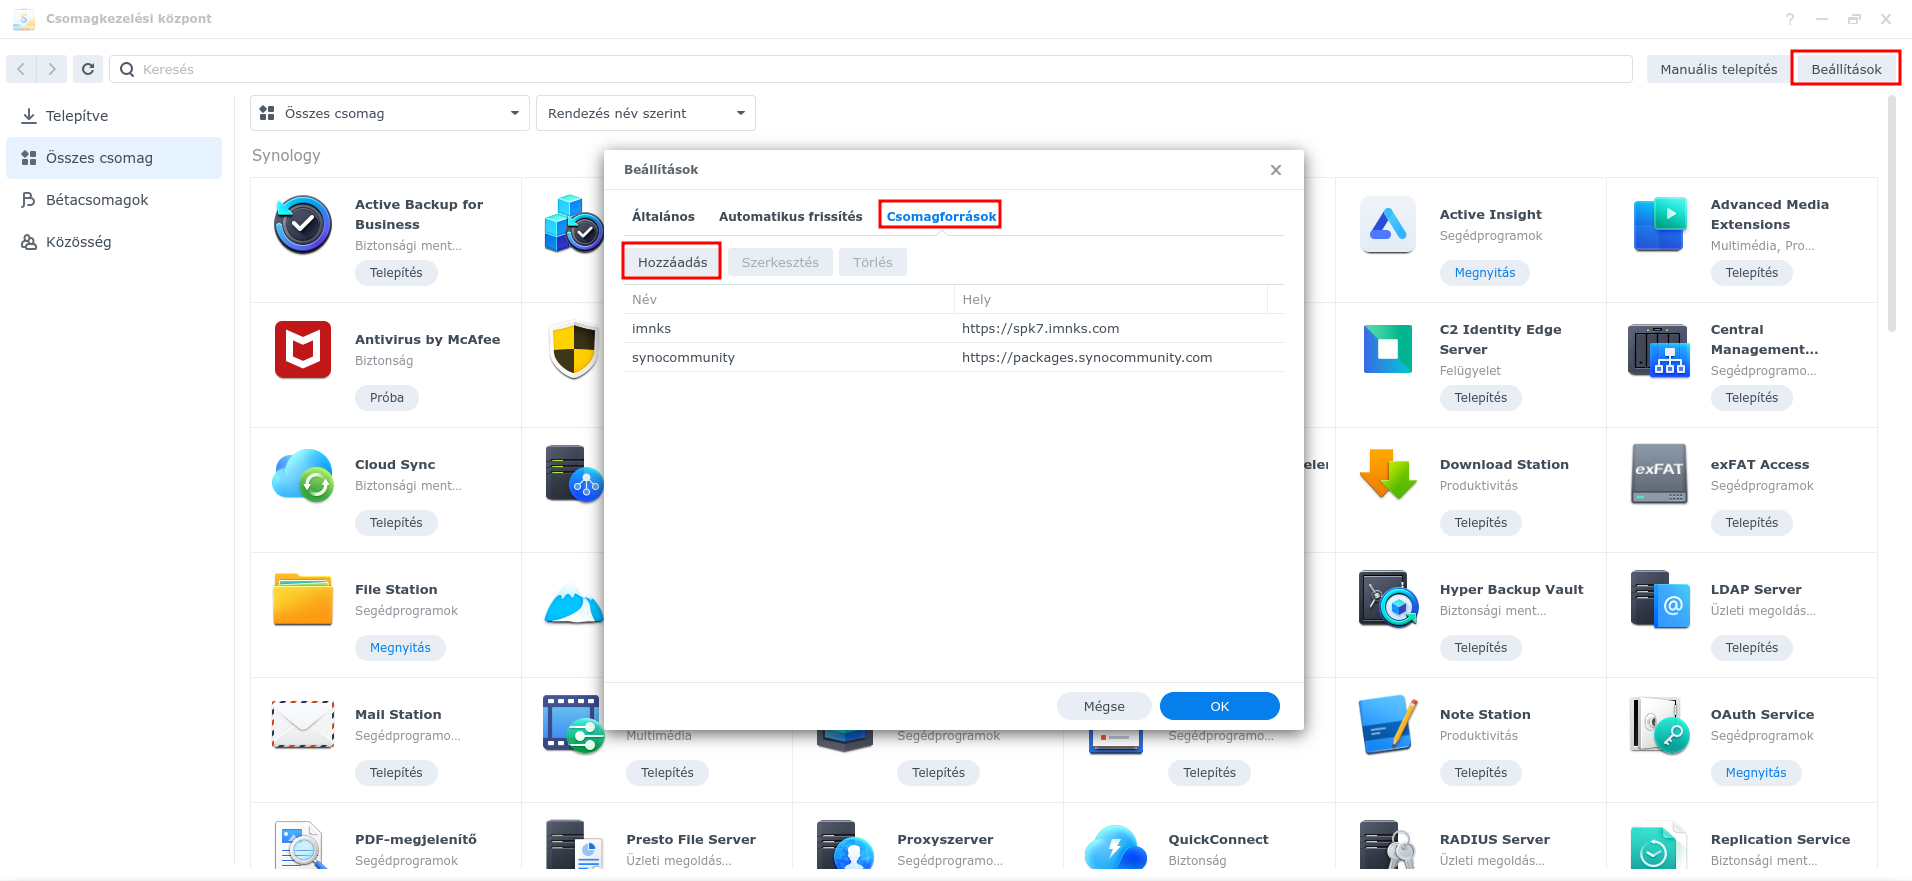This screenshot has width=1912, height=881.
Task: Click the Szerkesztés button
Action: pos(780,262)
